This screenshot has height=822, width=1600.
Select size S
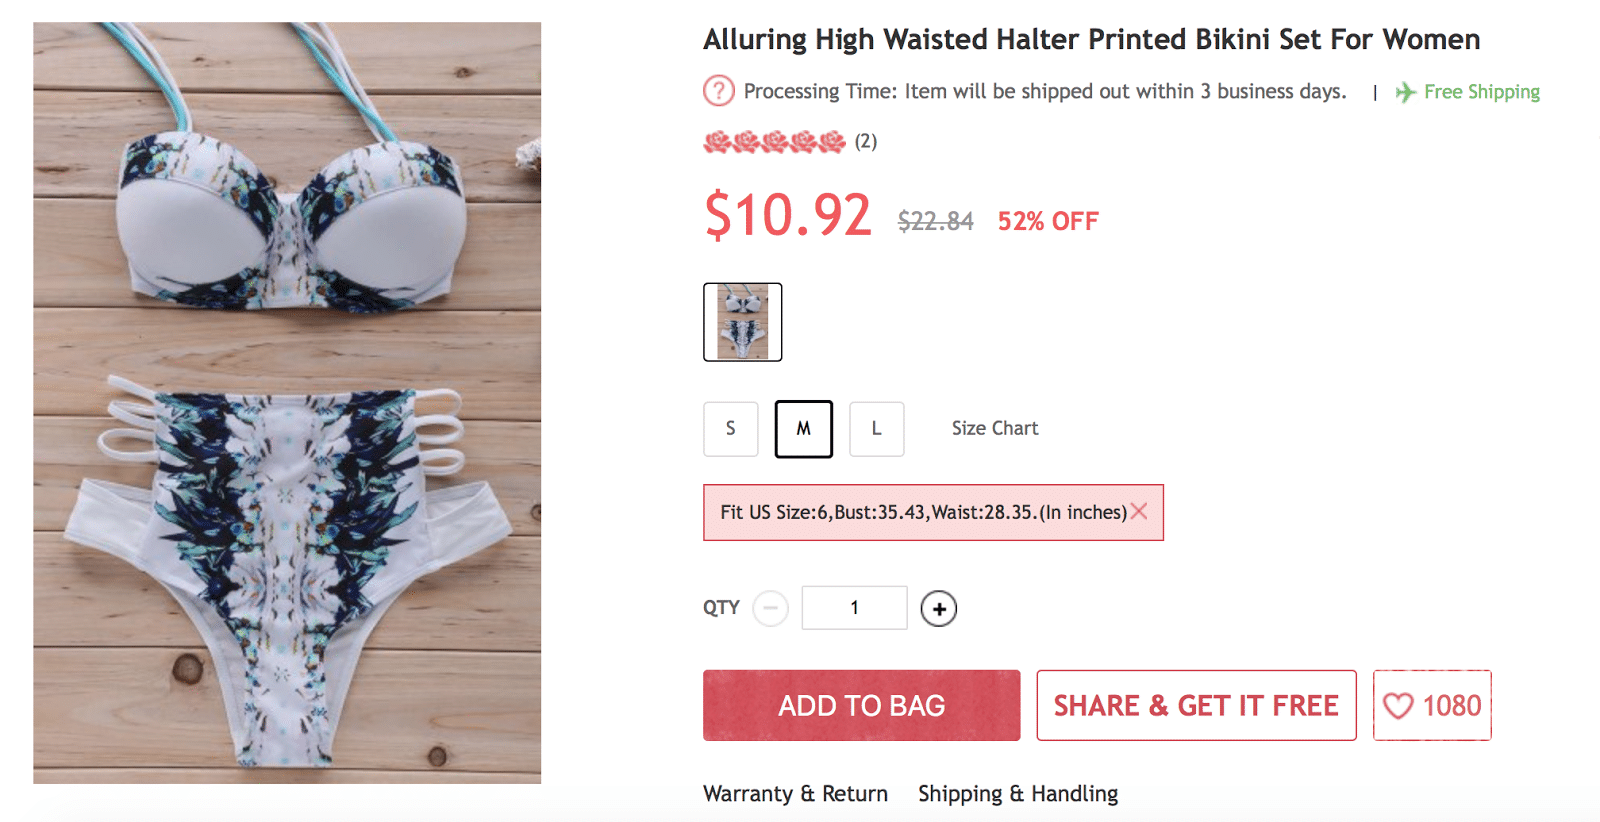coord(730,429)
